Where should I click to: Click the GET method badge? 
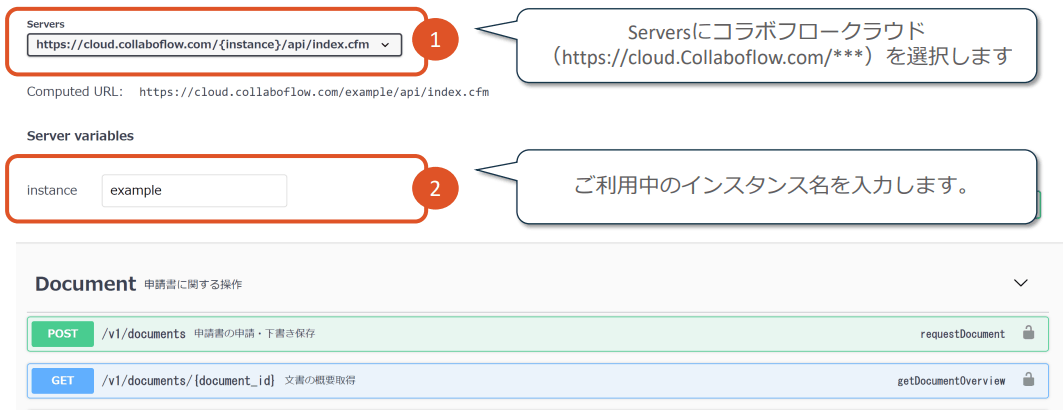click(62, 380)
